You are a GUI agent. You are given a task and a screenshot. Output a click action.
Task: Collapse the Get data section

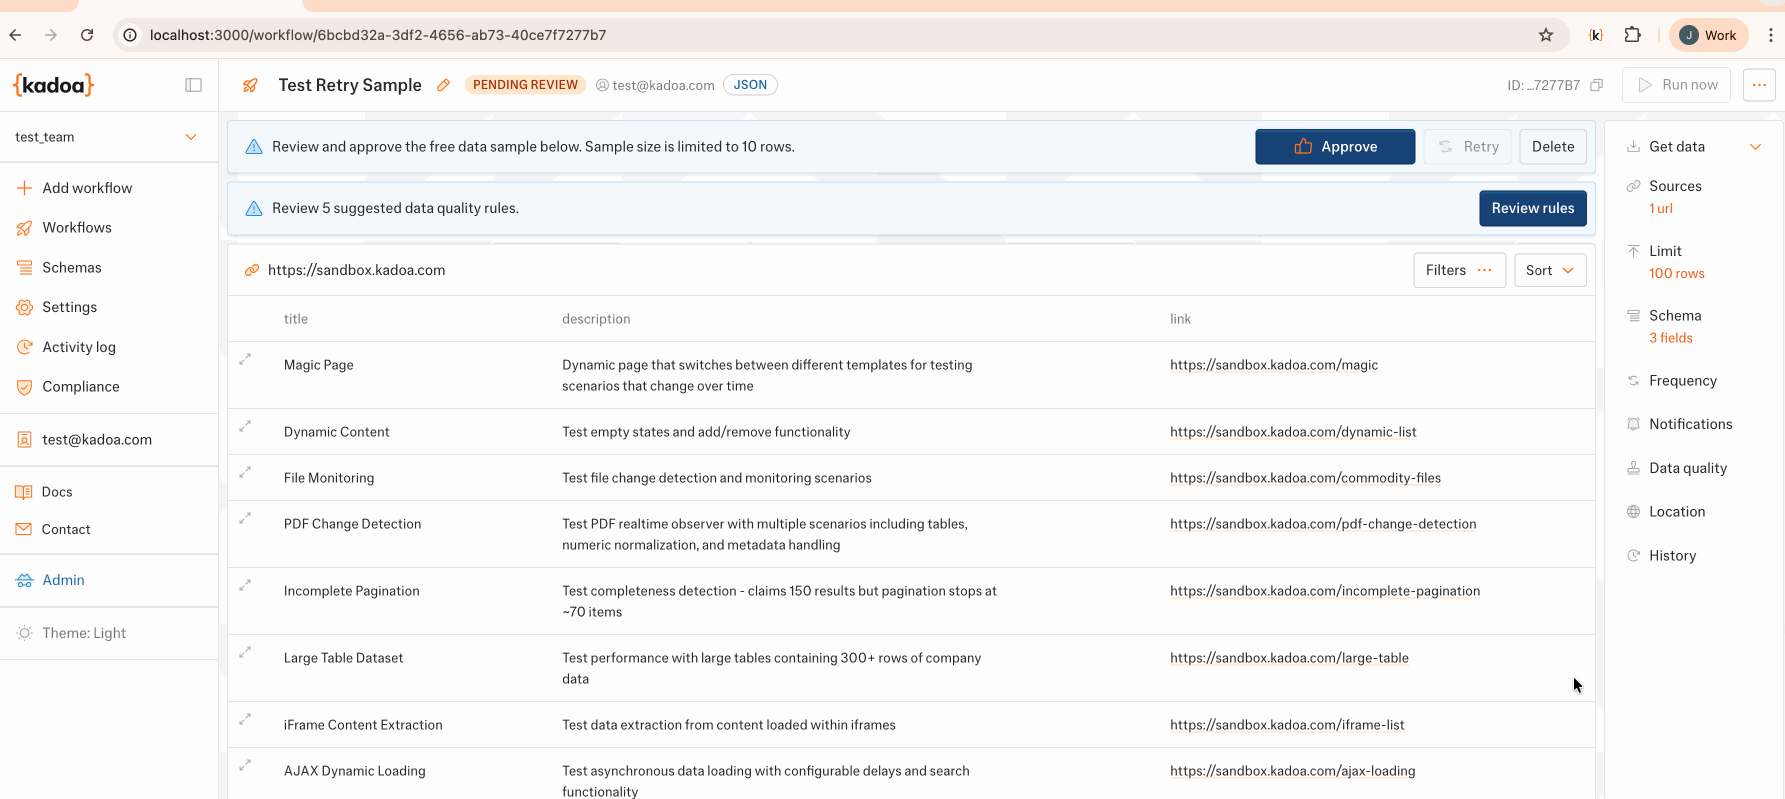[1755, 147]
